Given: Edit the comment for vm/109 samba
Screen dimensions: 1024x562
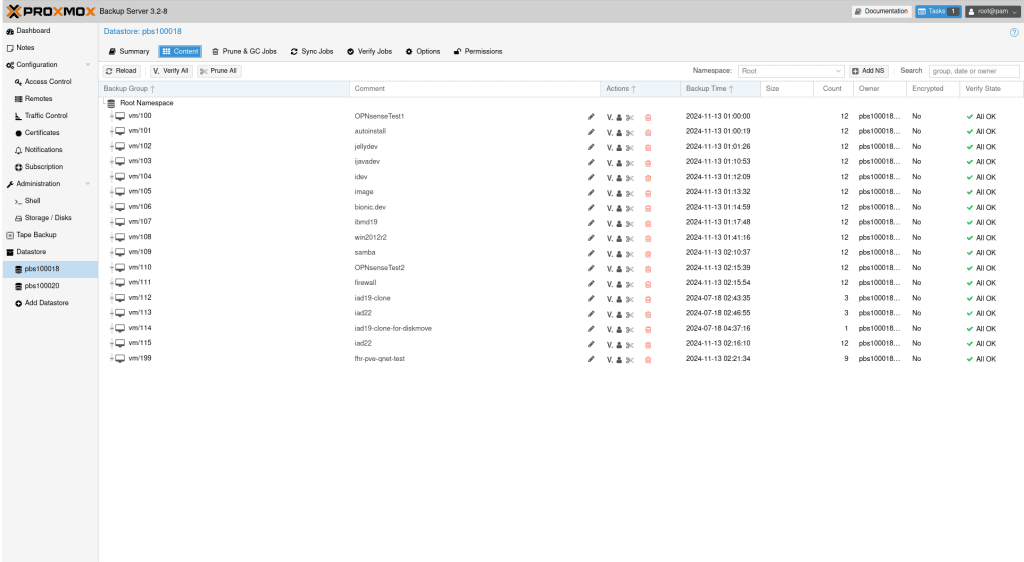Looking at the screenshot, I should [x=591, y=253].
